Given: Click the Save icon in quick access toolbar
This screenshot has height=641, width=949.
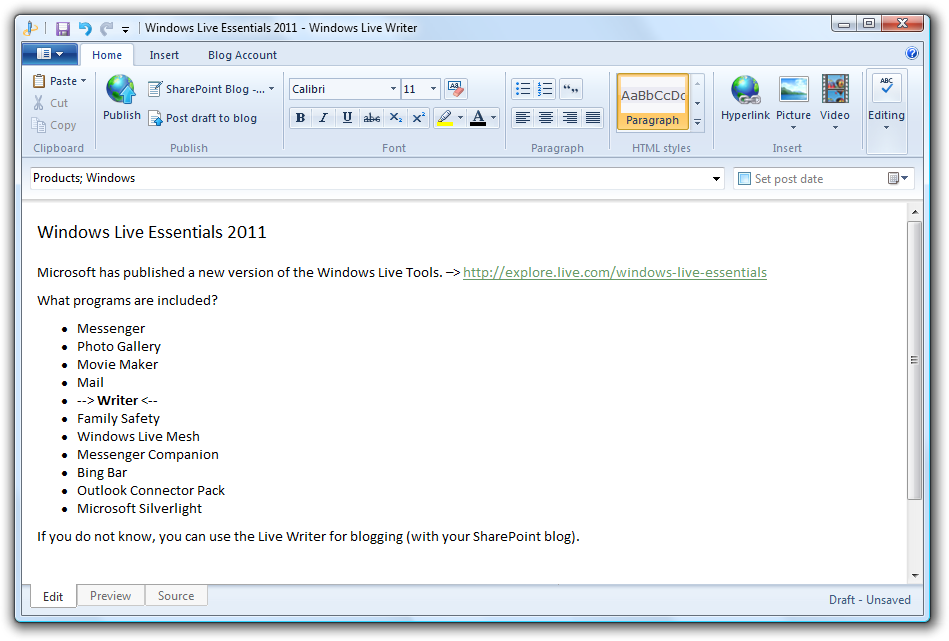Looking at the screenshot, I should (62, 28).
